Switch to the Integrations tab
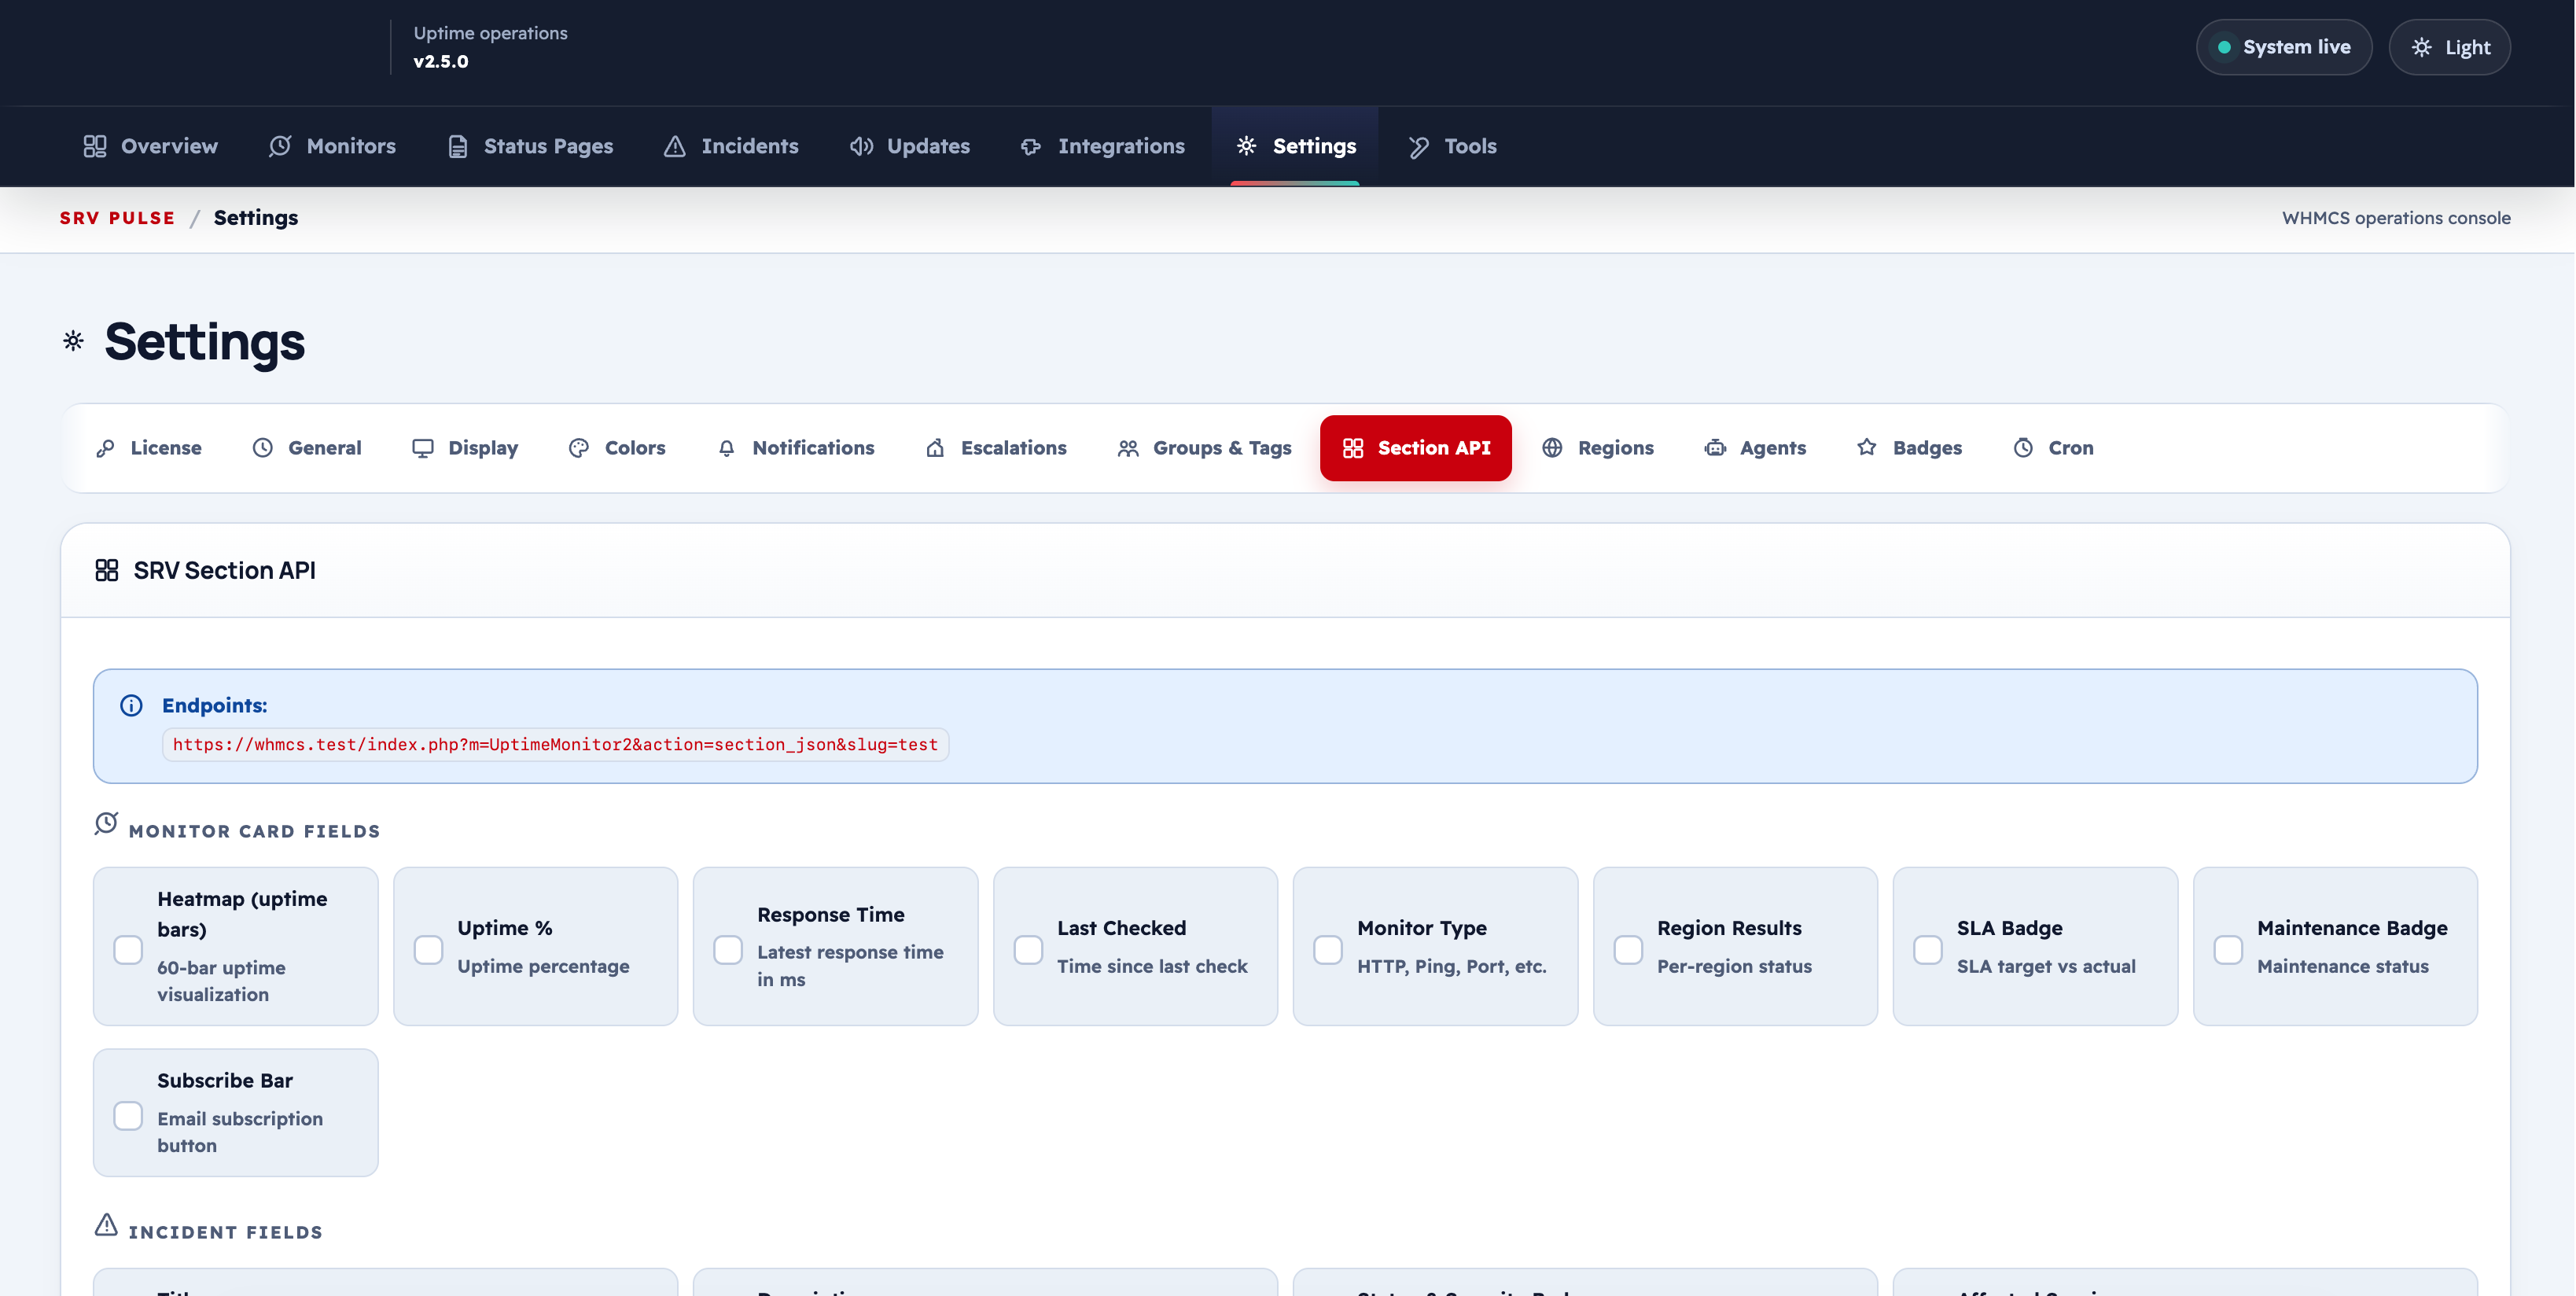This screenshot has width=2576, height=1296. coord(1102,146)
